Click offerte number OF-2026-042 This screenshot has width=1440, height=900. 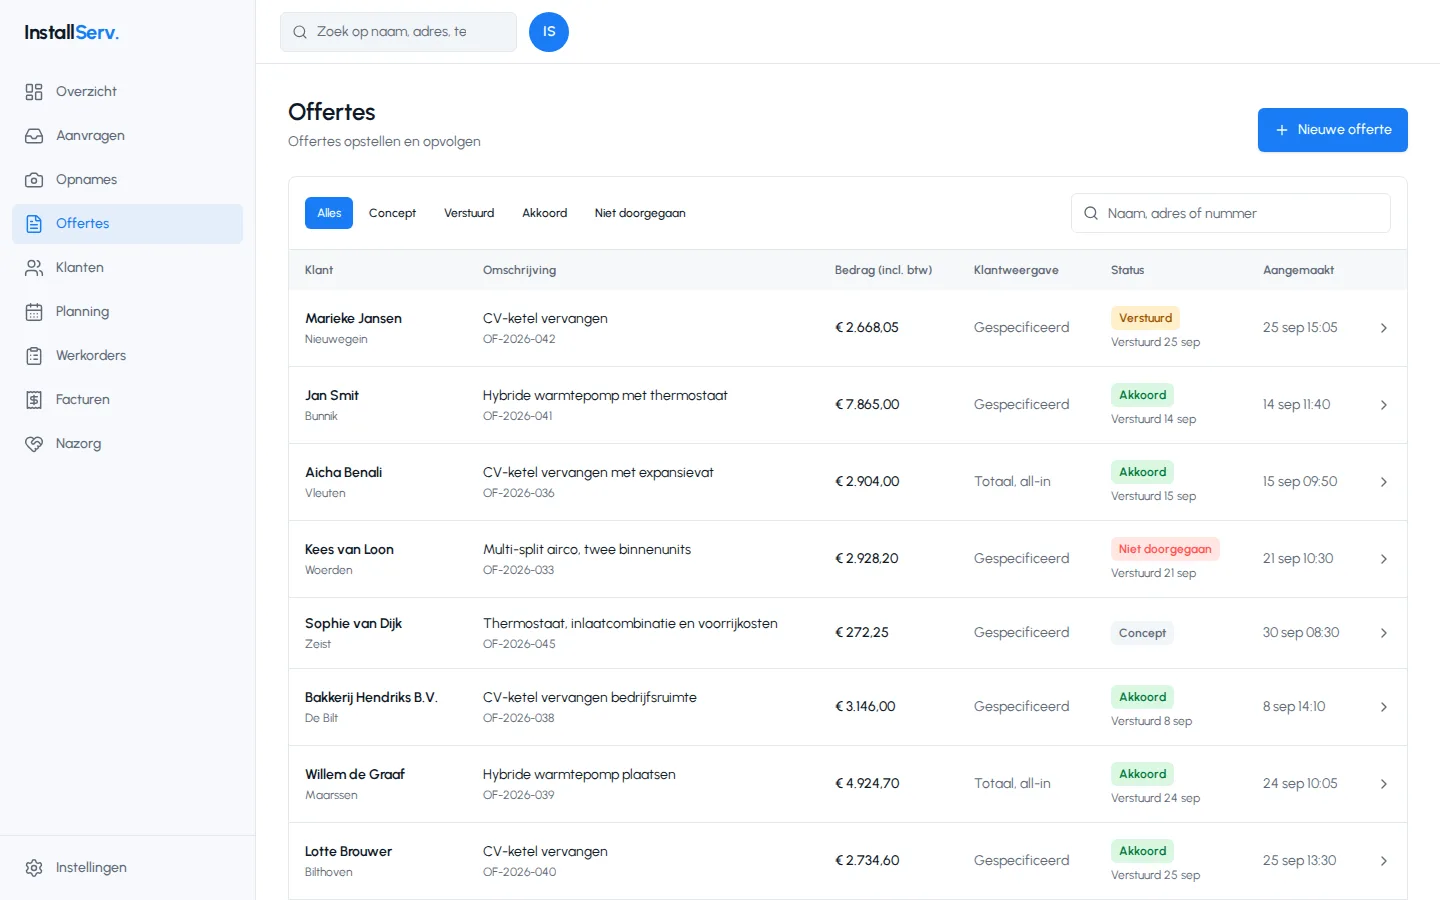519,339
